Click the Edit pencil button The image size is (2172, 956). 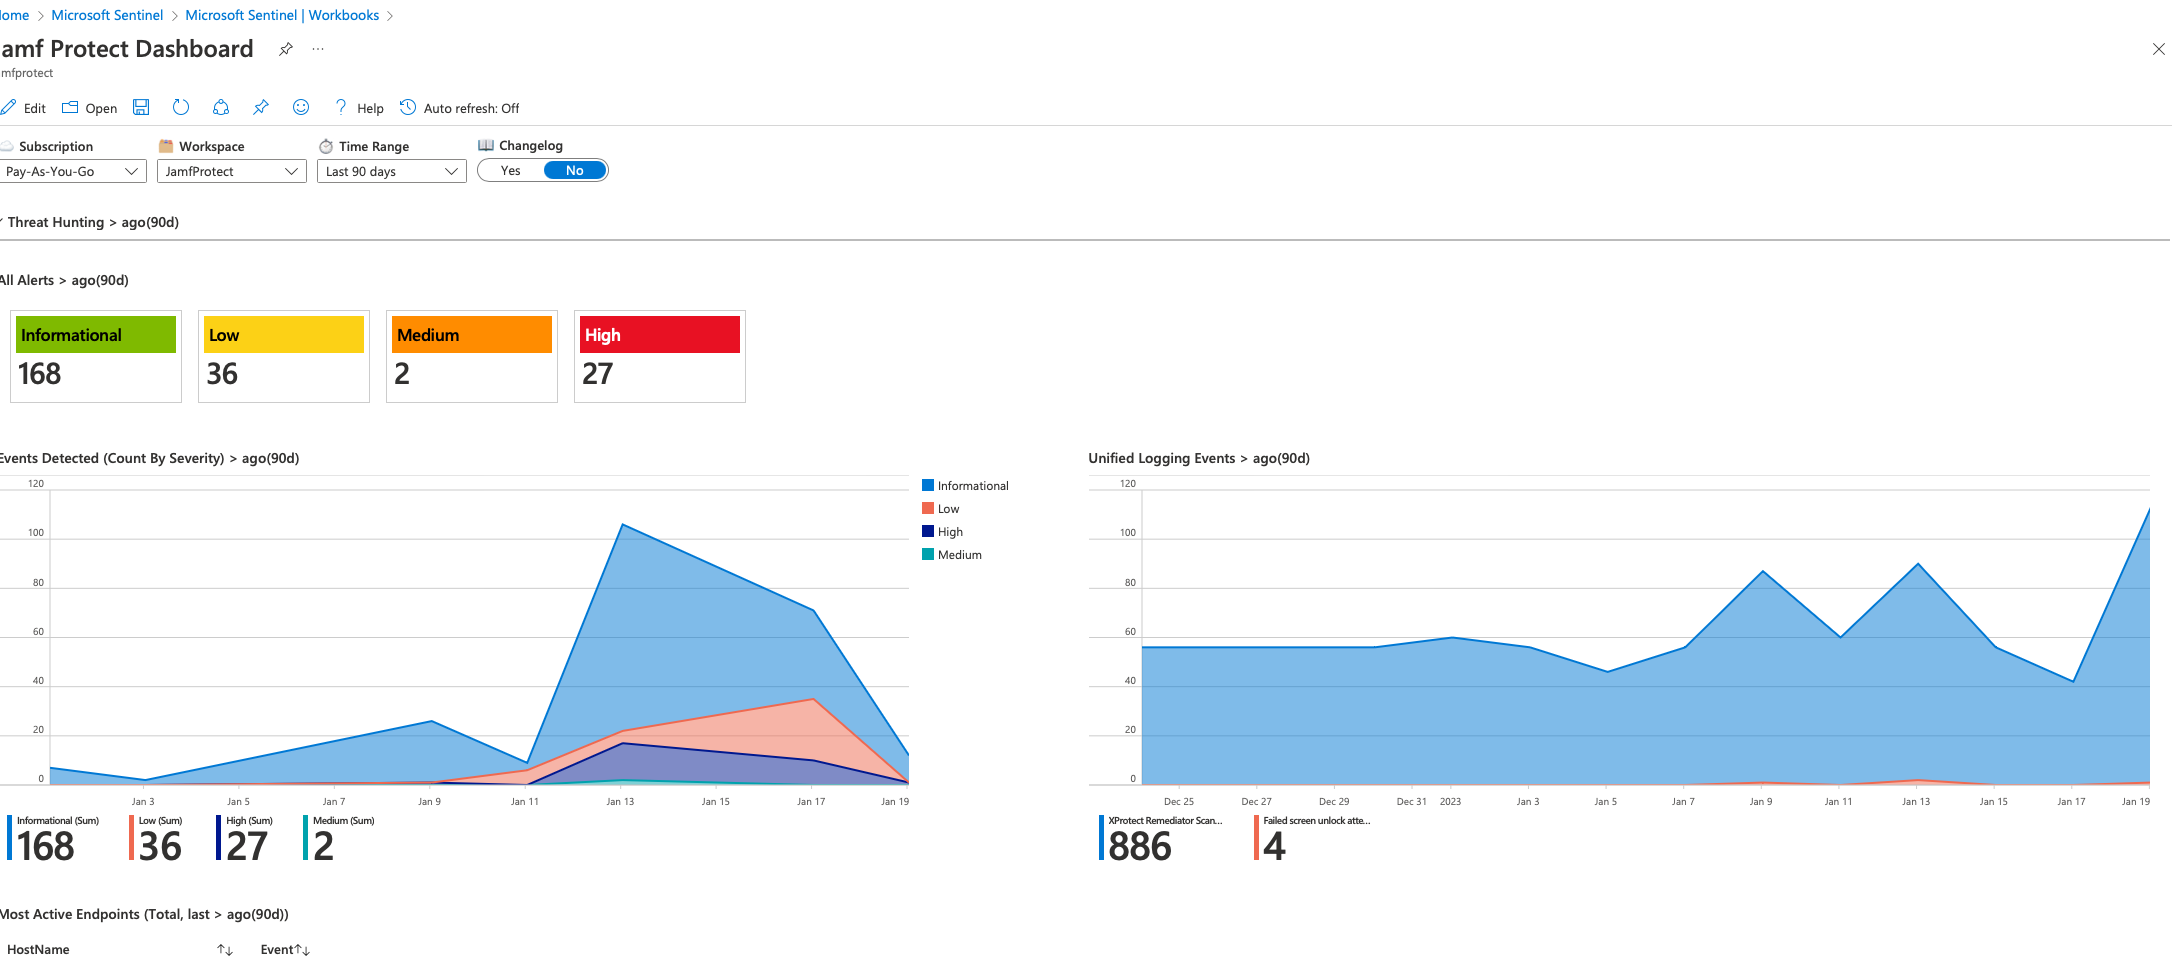point(23,108)
